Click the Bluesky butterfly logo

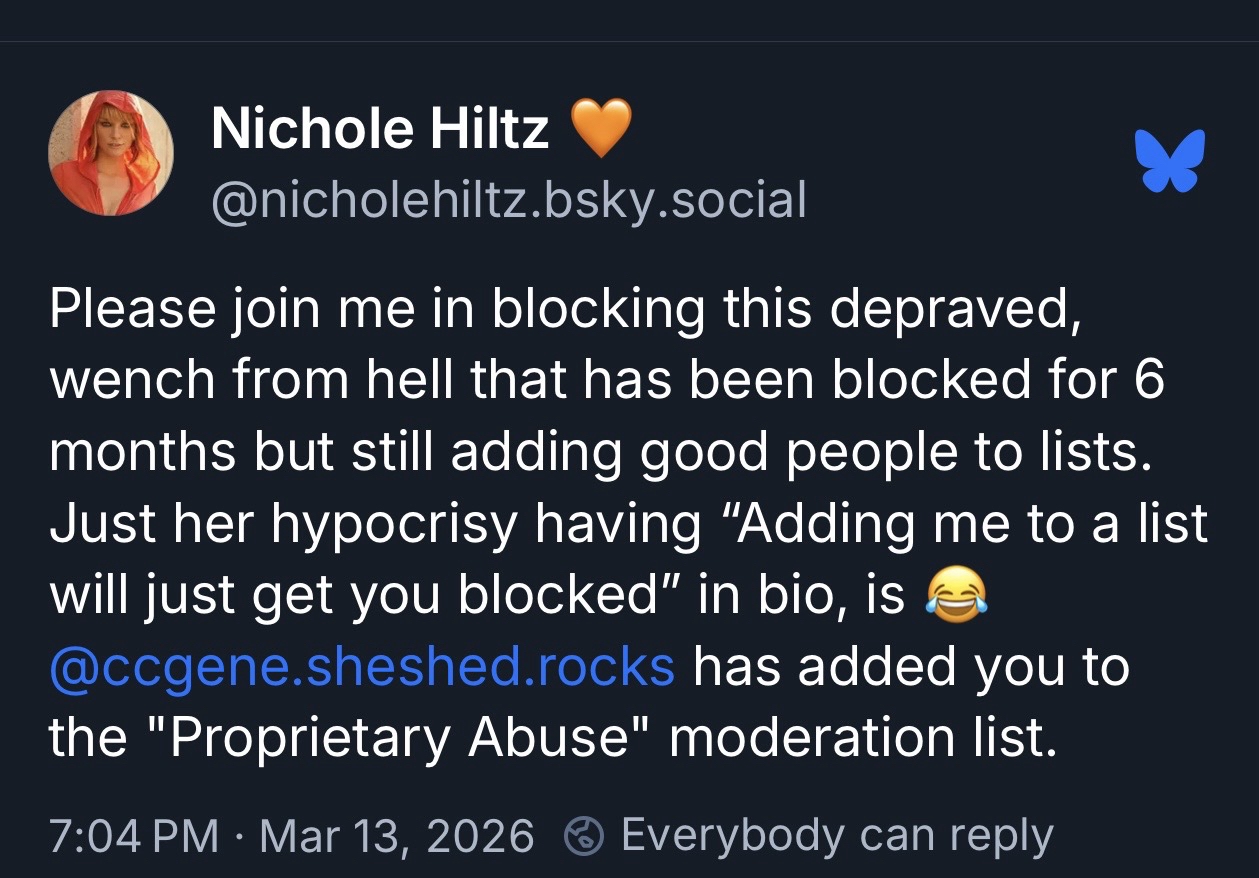[x=1170, y=159]
